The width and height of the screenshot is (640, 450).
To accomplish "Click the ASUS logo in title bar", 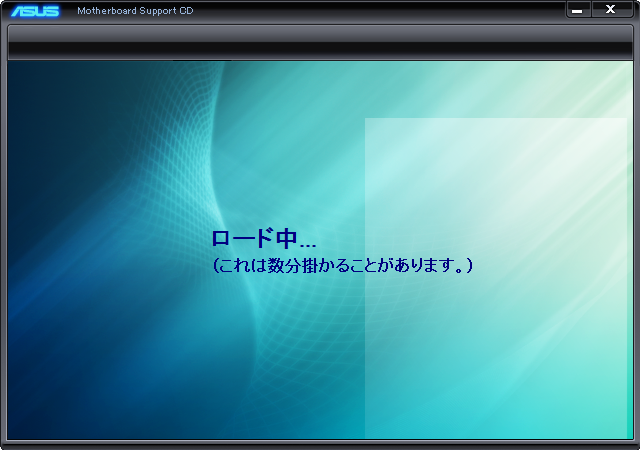I will coord(35,11).
